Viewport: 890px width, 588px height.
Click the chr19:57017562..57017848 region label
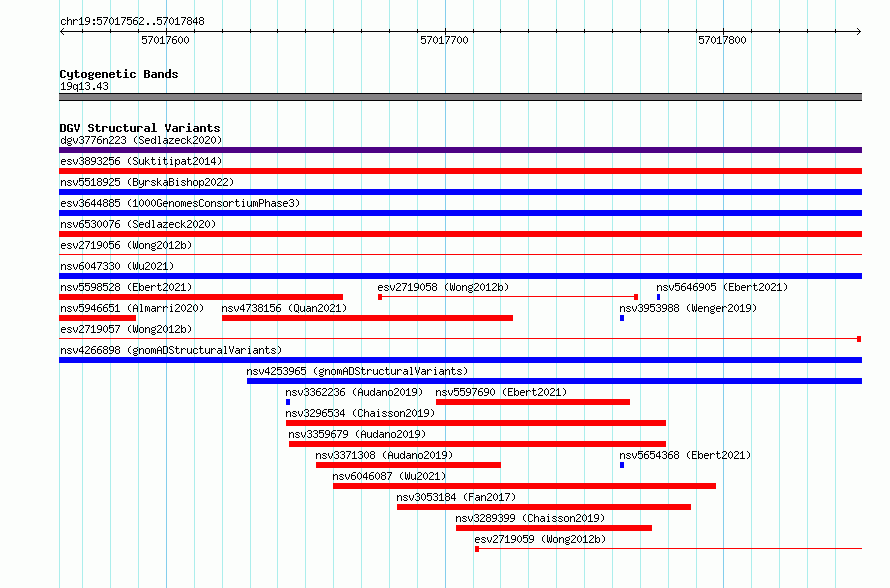tap(132, 21)
